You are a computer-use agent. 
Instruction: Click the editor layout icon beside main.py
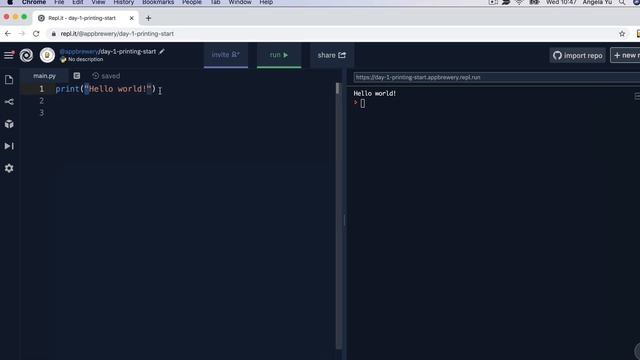pos(77,76)
